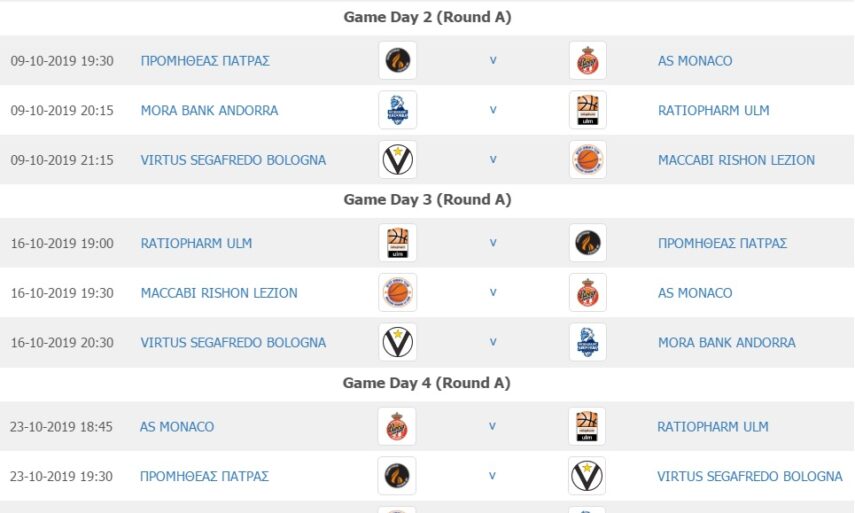Select Ratiopharm Ulm logo in the 09-10-2019 20:15 game
The width and height of the screenshot is (855, 513).
[x=588, y=110]
